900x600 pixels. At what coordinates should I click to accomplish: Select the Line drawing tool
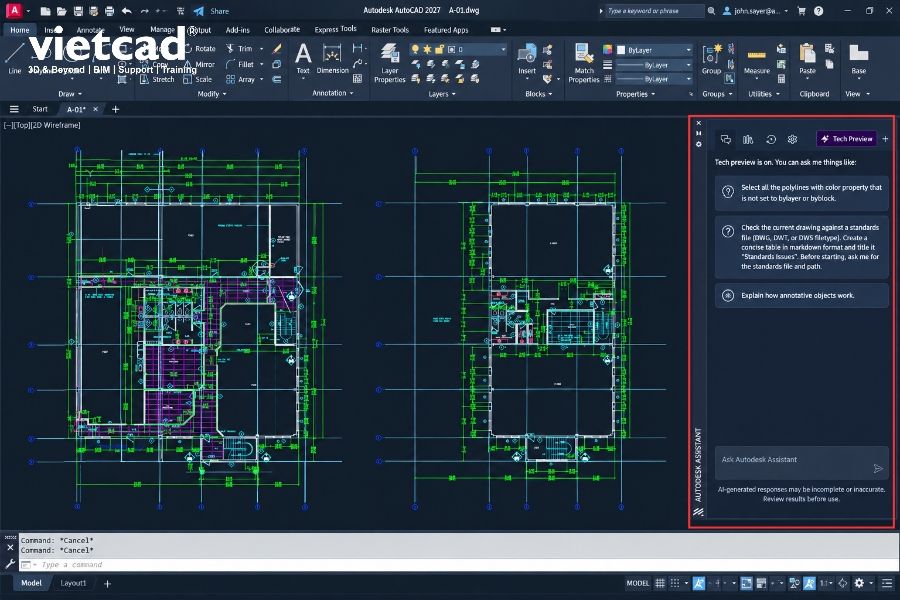click(14, 59)
